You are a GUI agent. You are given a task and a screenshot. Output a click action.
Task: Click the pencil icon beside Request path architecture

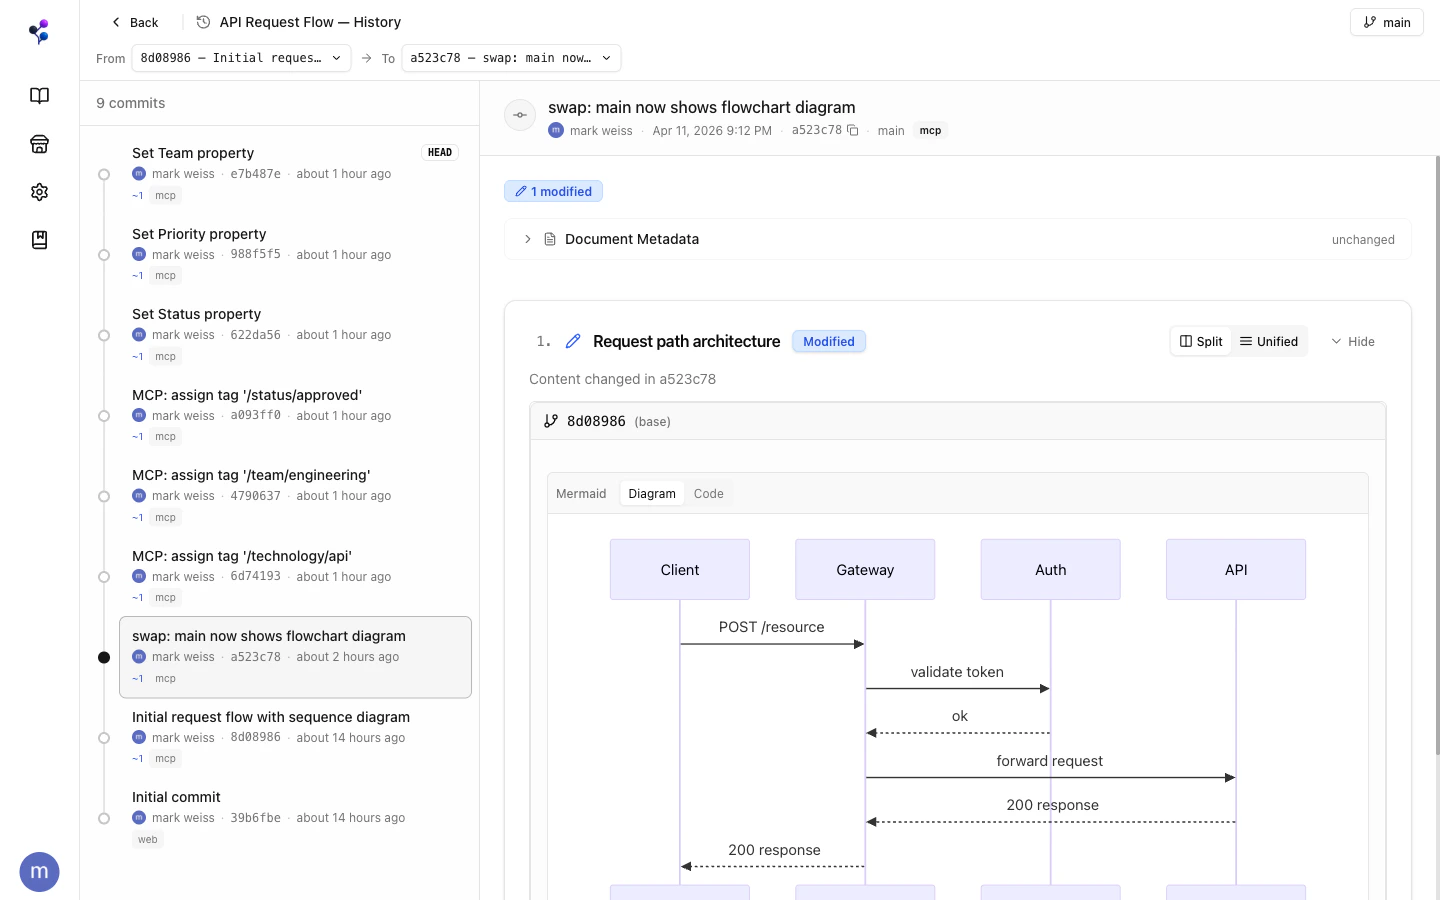point(573,341)
